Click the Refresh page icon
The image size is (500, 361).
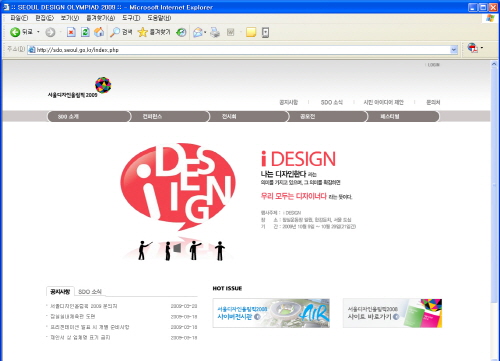tap(85, 32)
